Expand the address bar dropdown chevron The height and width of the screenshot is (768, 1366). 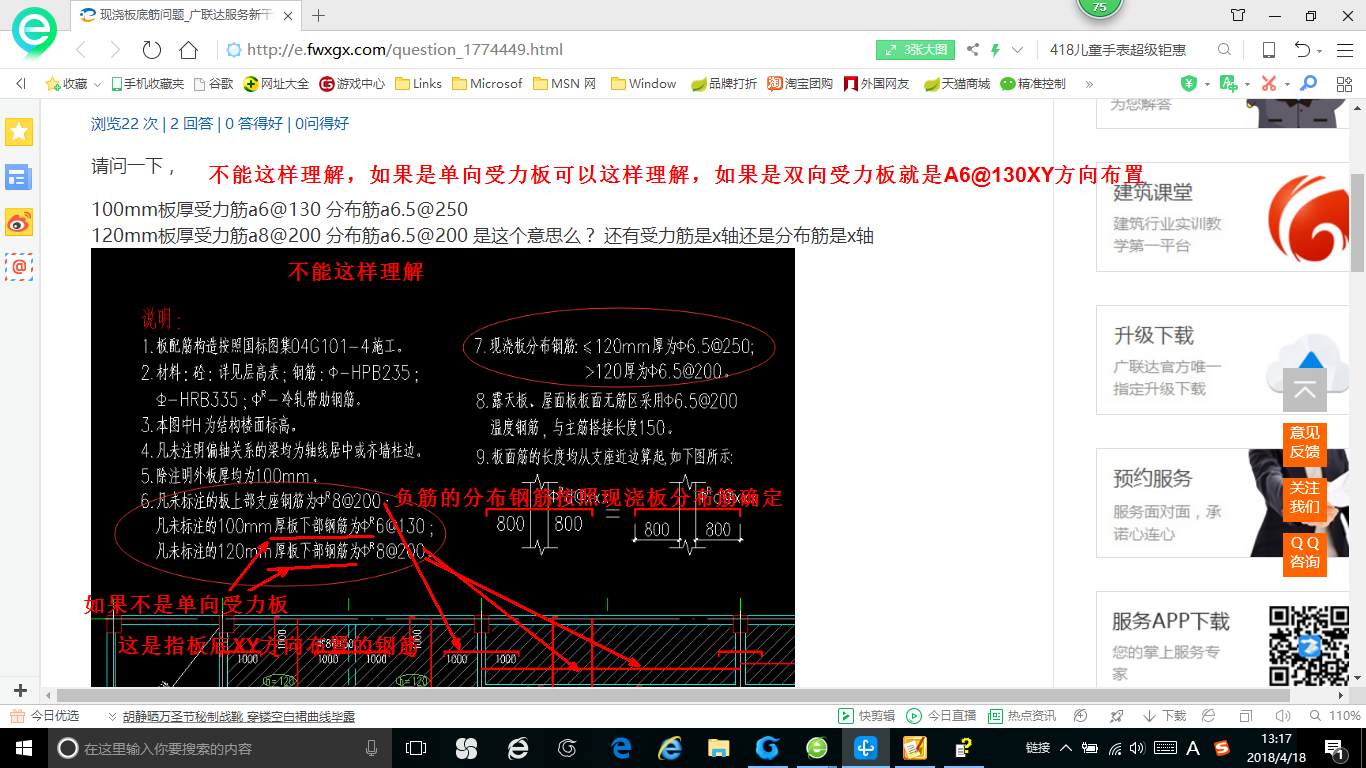[1018, 50]
